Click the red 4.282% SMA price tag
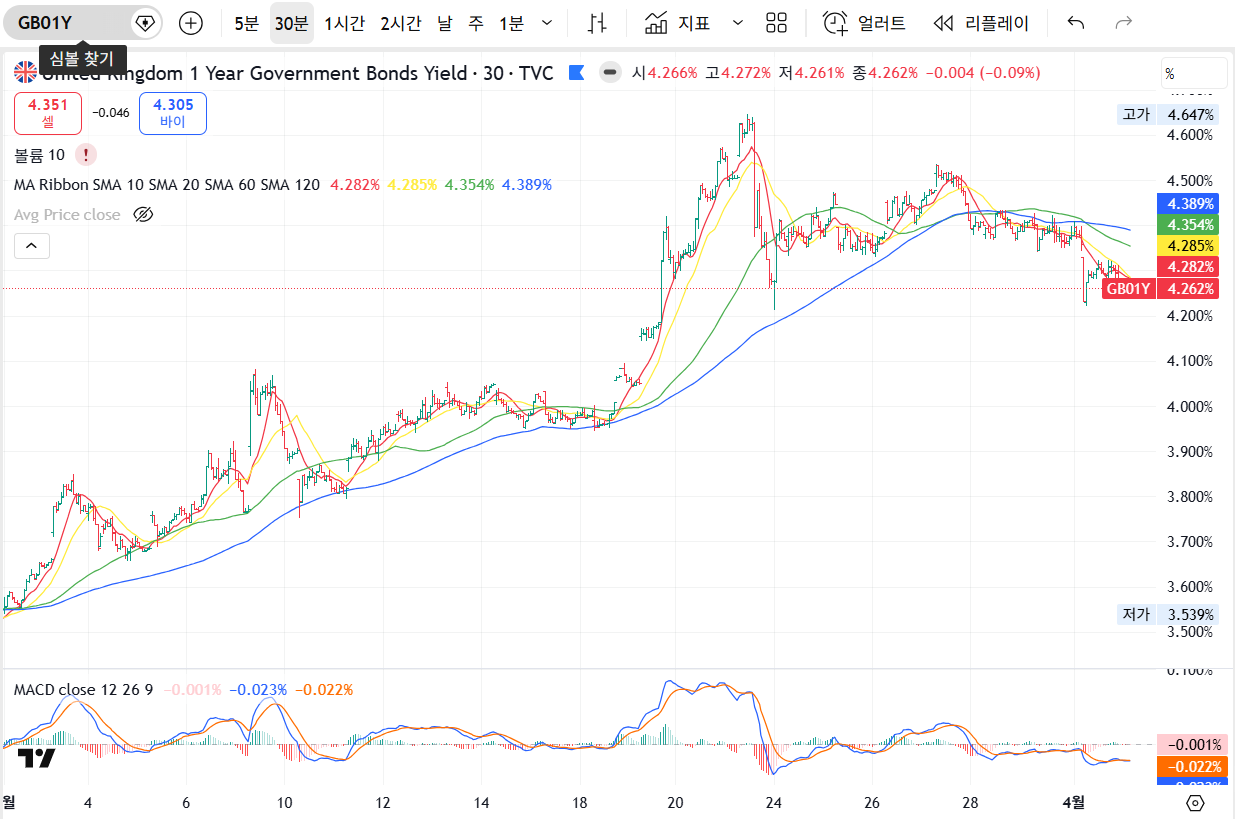Viewport: 1235px width, 819px height. (1187, 267)
